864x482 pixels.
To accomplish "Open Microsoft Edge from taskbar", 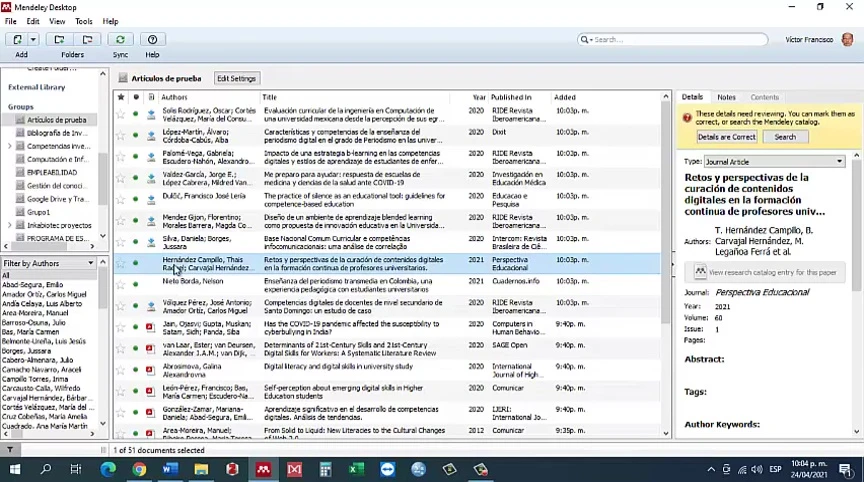I will coord(107,469).
